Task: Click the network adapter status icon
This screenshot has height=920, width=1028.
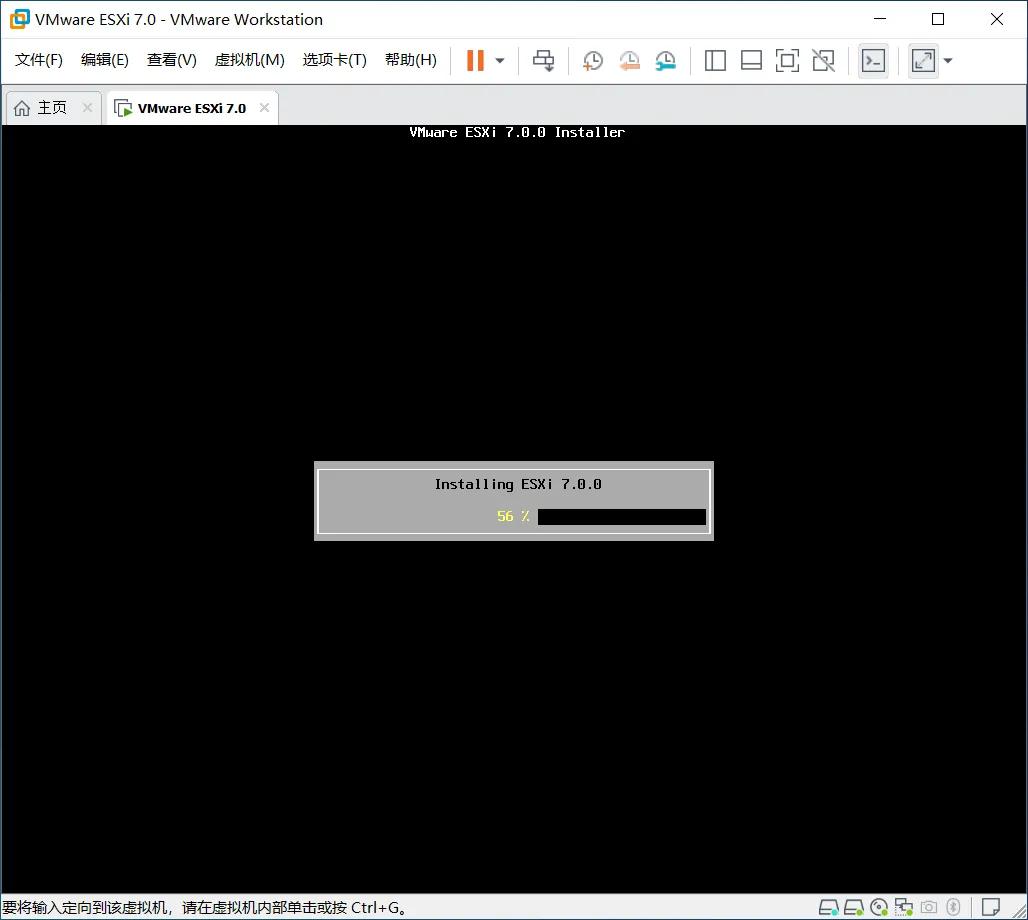Action: (x=903, y=907)
